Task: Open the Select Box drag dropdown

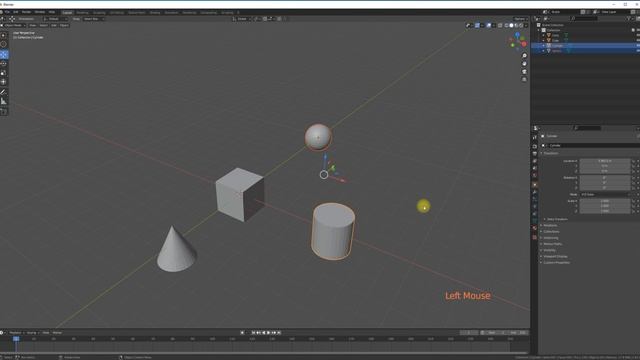Action: point(93,19)
